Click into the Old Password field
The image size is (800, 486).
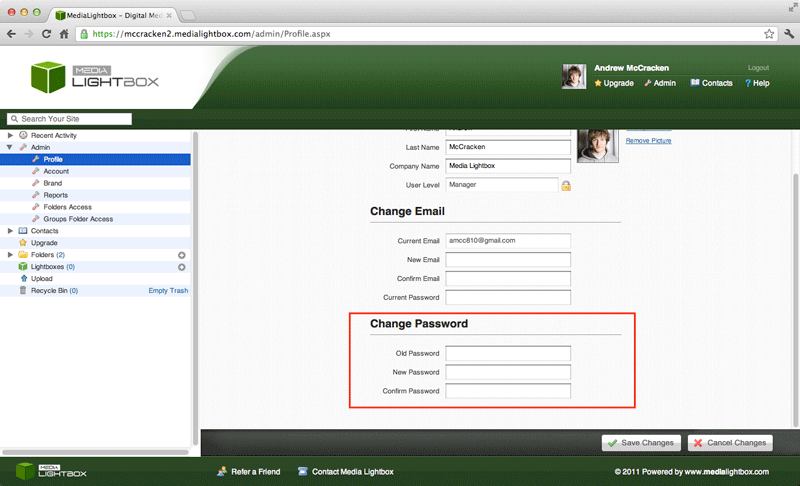(508, 353)
